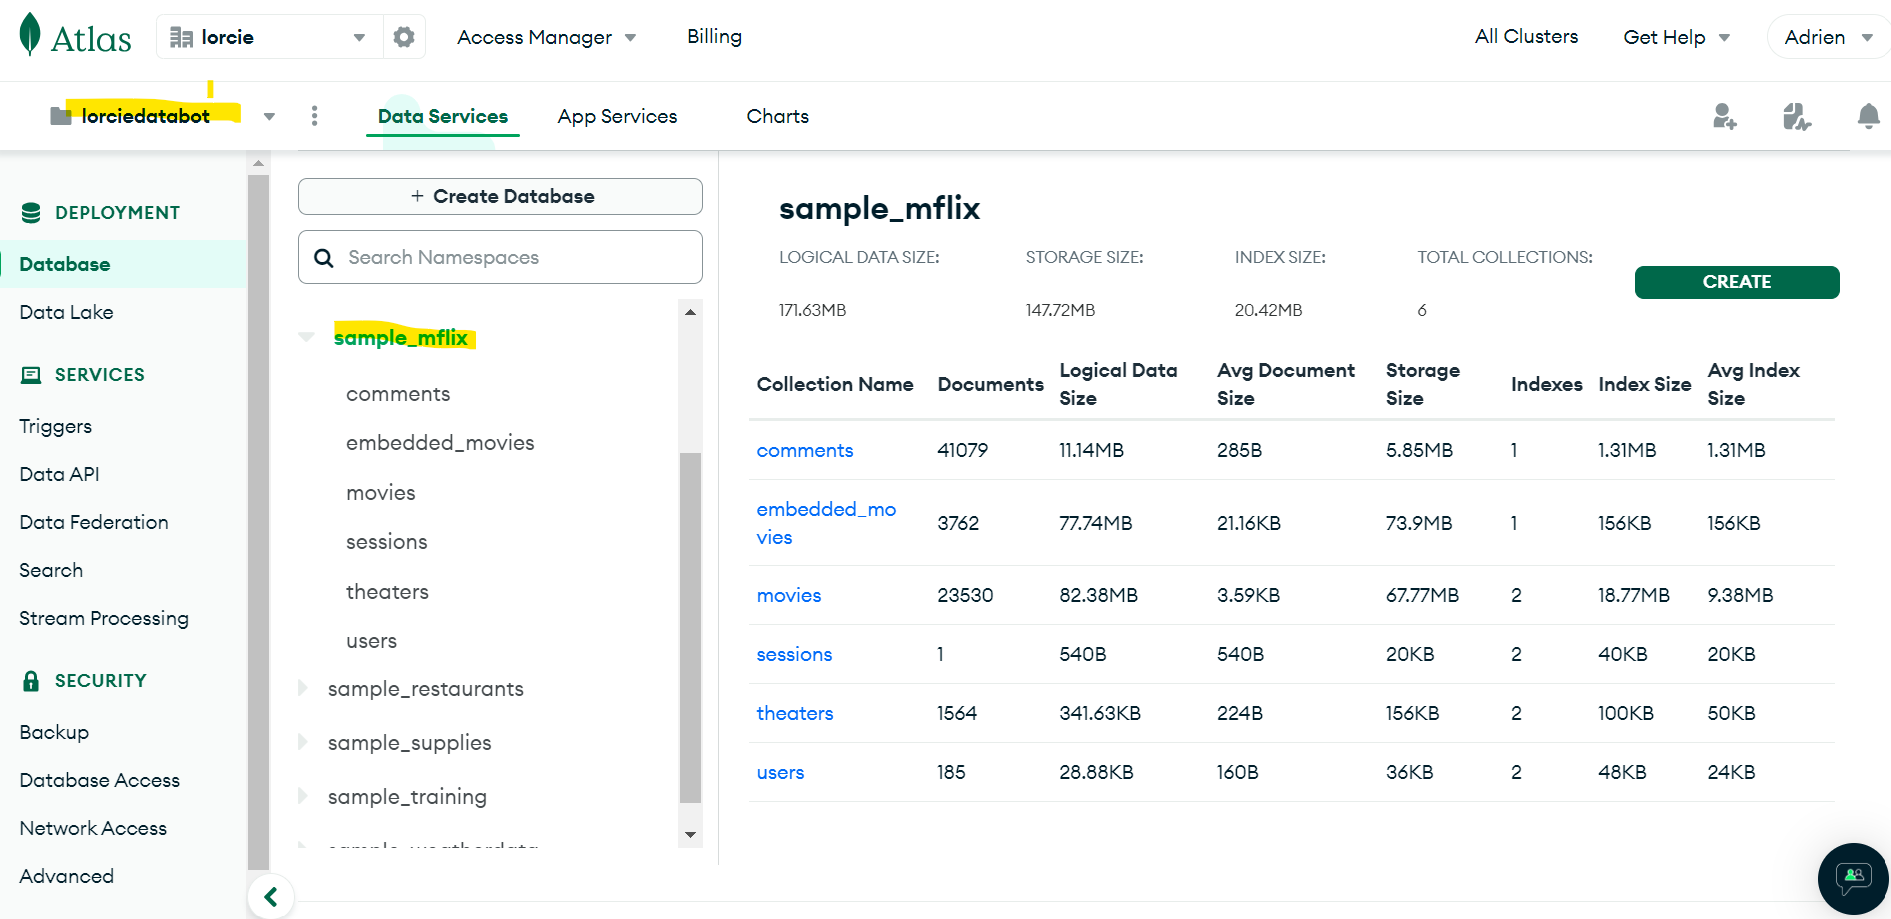Viewport: 1891px width, 919px height.
Task: Click the green CREATE button
Action: pos(1737,282)
